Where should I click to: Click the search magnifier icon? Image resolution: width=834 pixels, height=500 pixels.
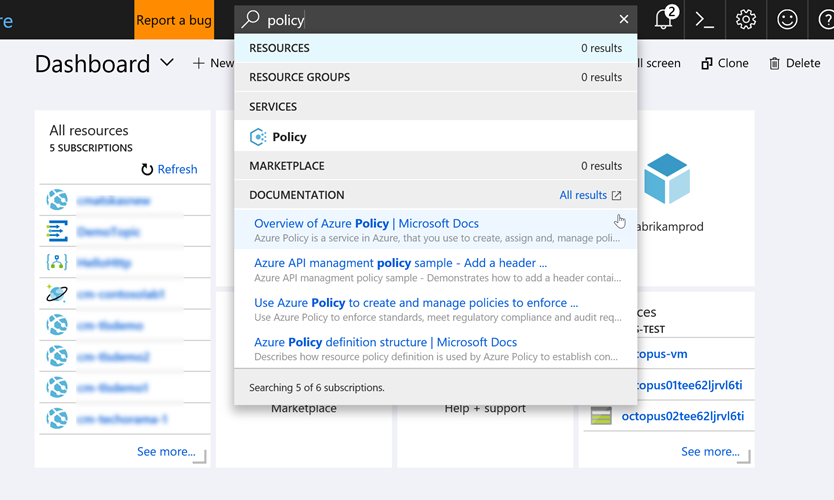(250, 19)
